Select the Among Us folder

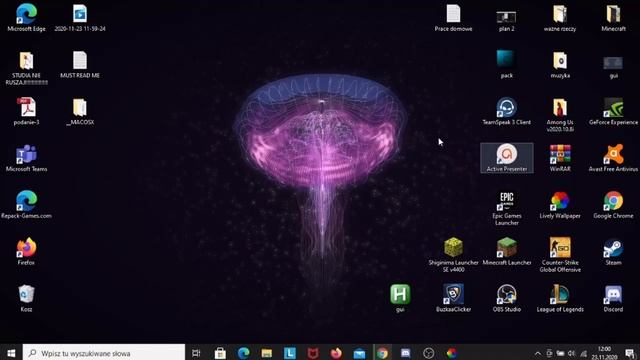coord(560,115)
